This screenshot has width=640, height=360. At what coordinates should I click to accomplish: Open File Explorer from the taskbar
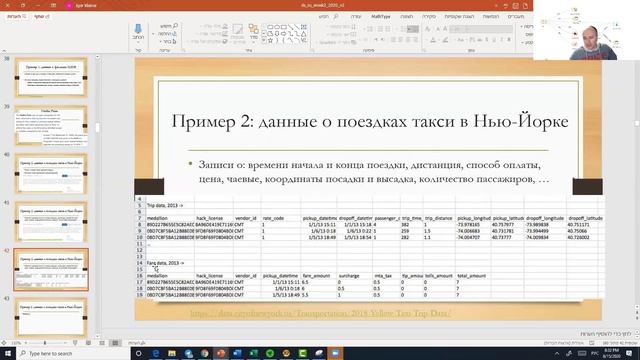[x=172, y=353]
